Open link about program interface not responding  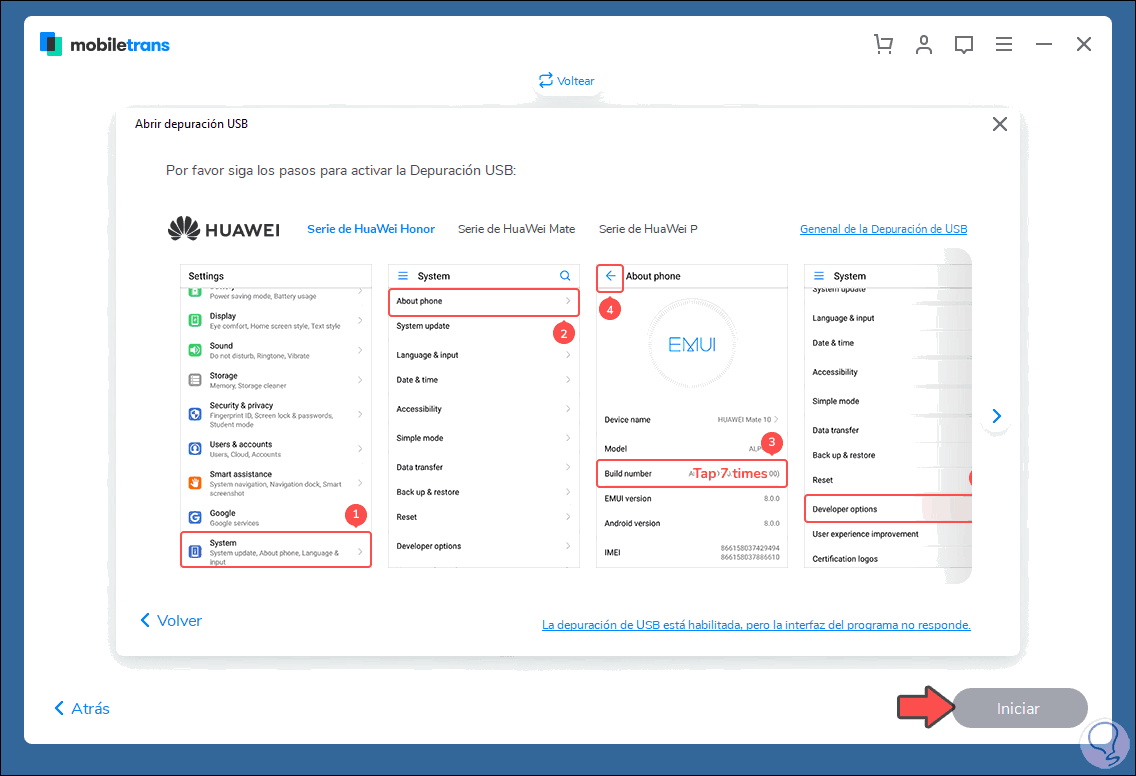[756, 625]
